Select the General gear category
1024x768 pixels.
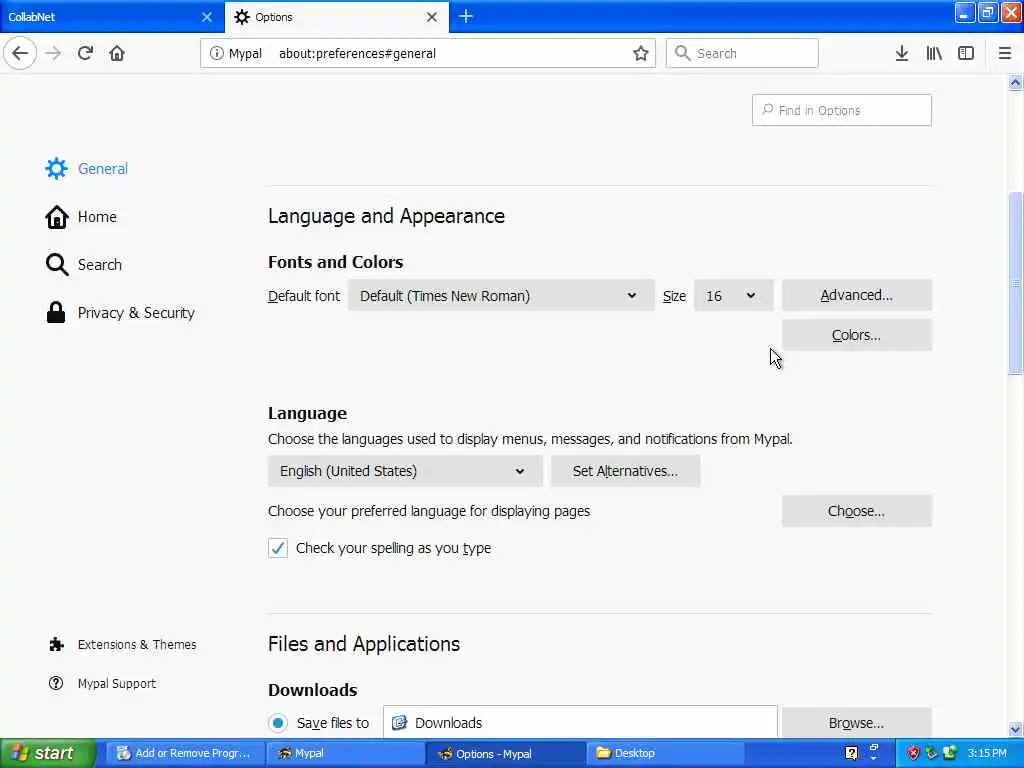point(87,168)
